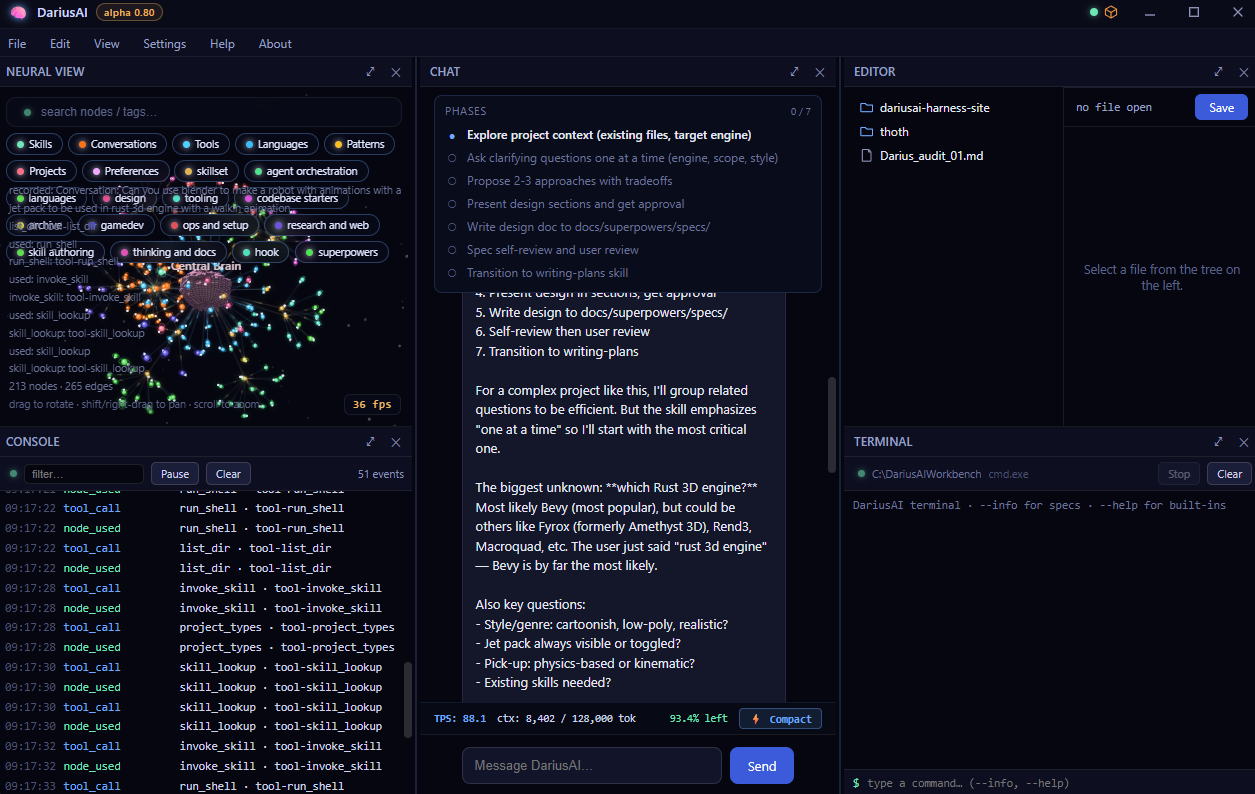Clear the console events
Image resolution: width=1255 pixels, height=794 pixels.
[228, 474]
